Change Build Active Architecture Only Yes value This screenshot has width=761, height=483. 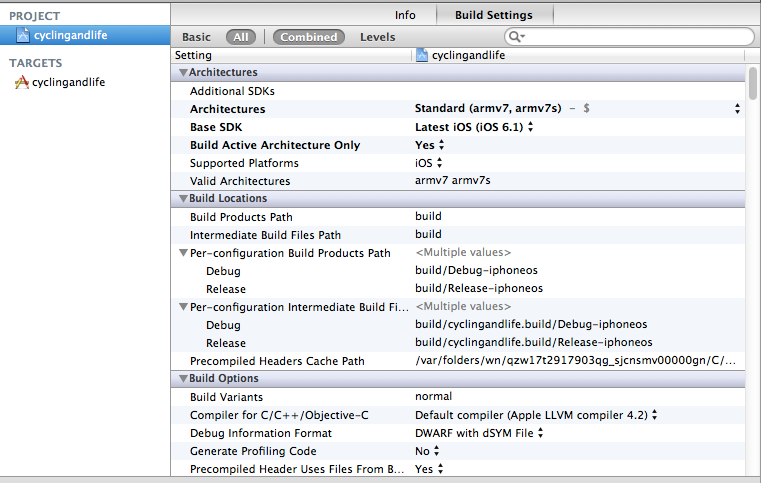tap(429, 145)
